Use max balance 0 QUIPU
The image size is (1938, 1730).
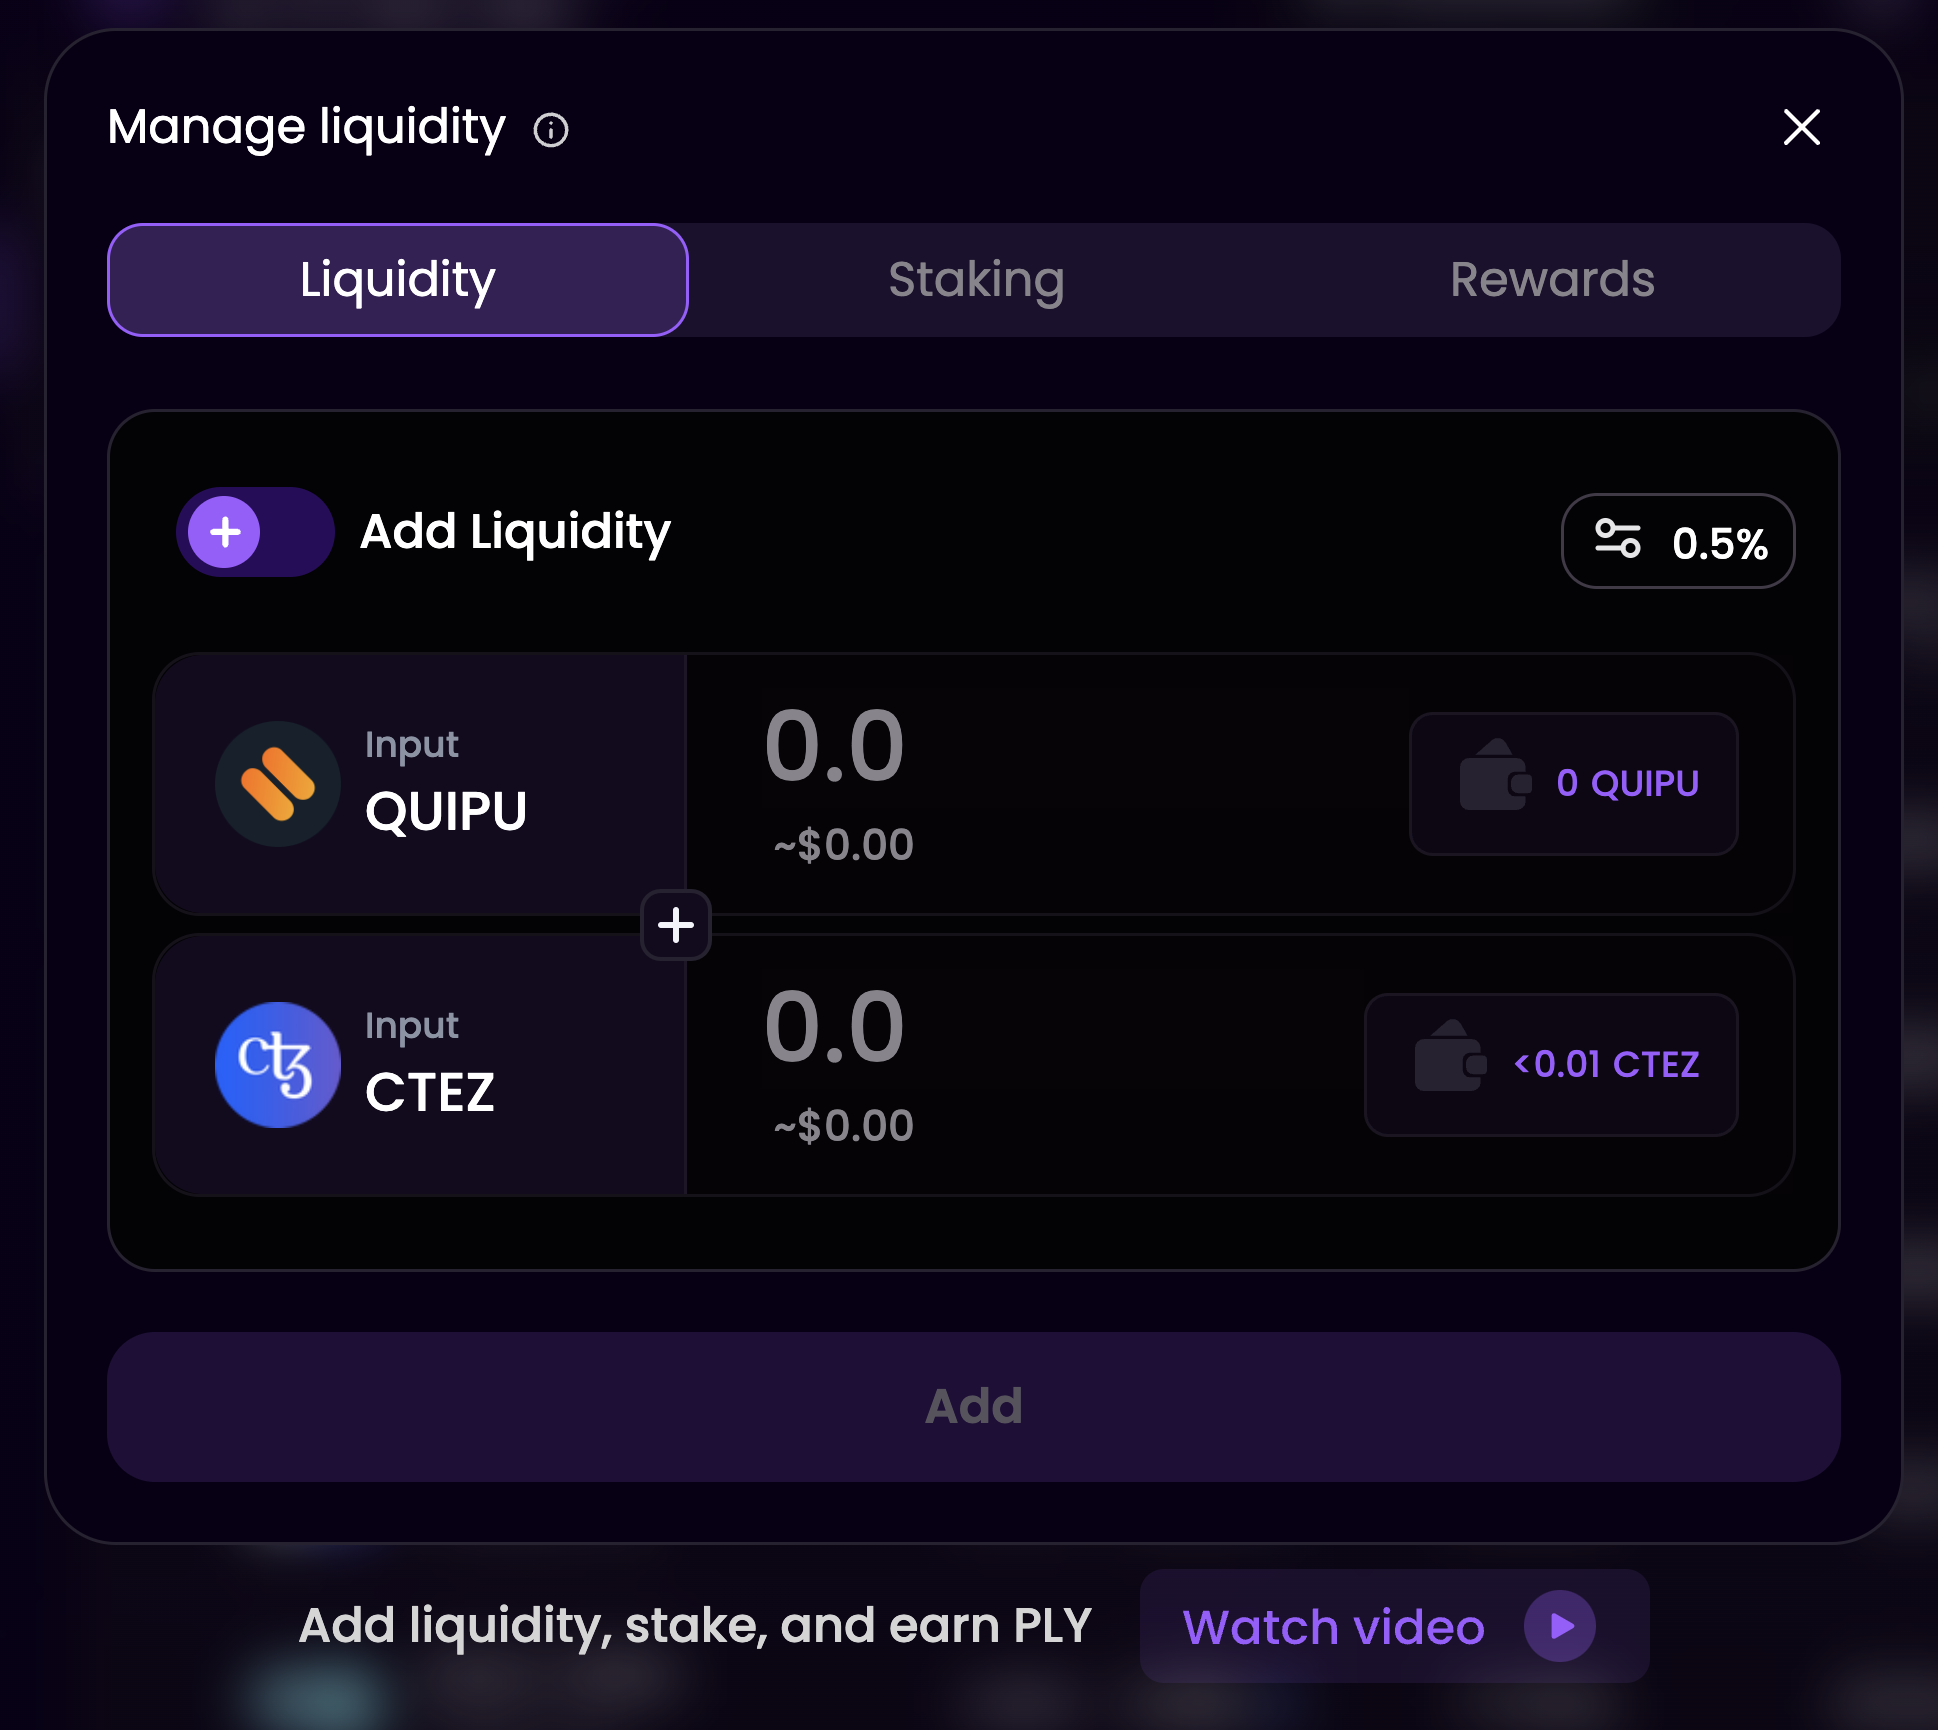1627,784
